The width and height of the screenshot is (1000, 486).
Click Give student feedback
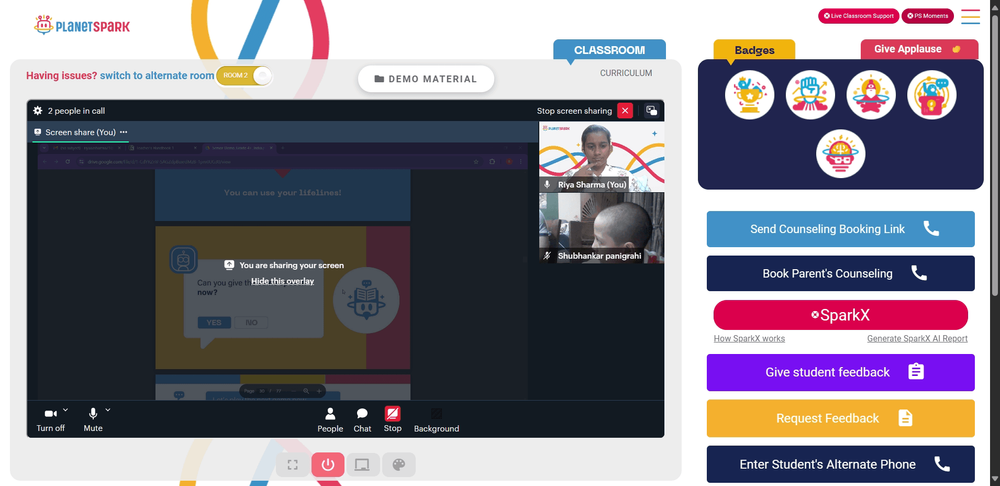pos(841,372)
